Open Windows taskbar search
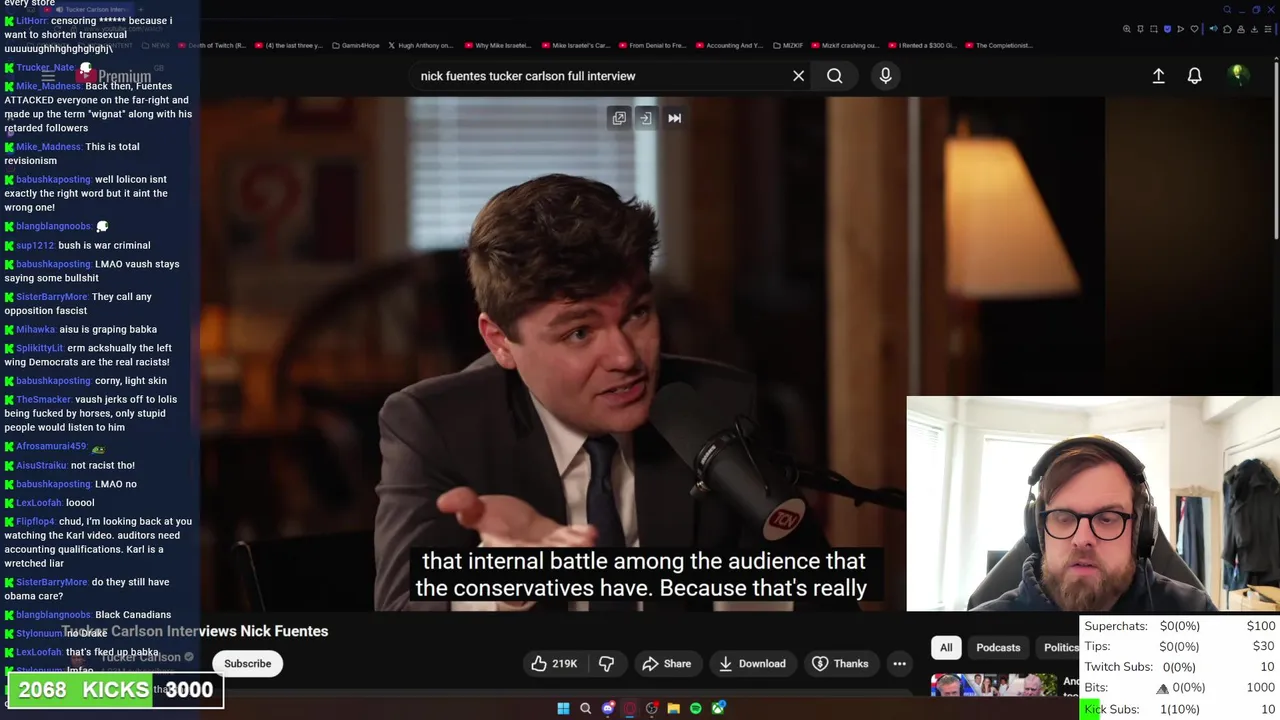 coord(585,708)
